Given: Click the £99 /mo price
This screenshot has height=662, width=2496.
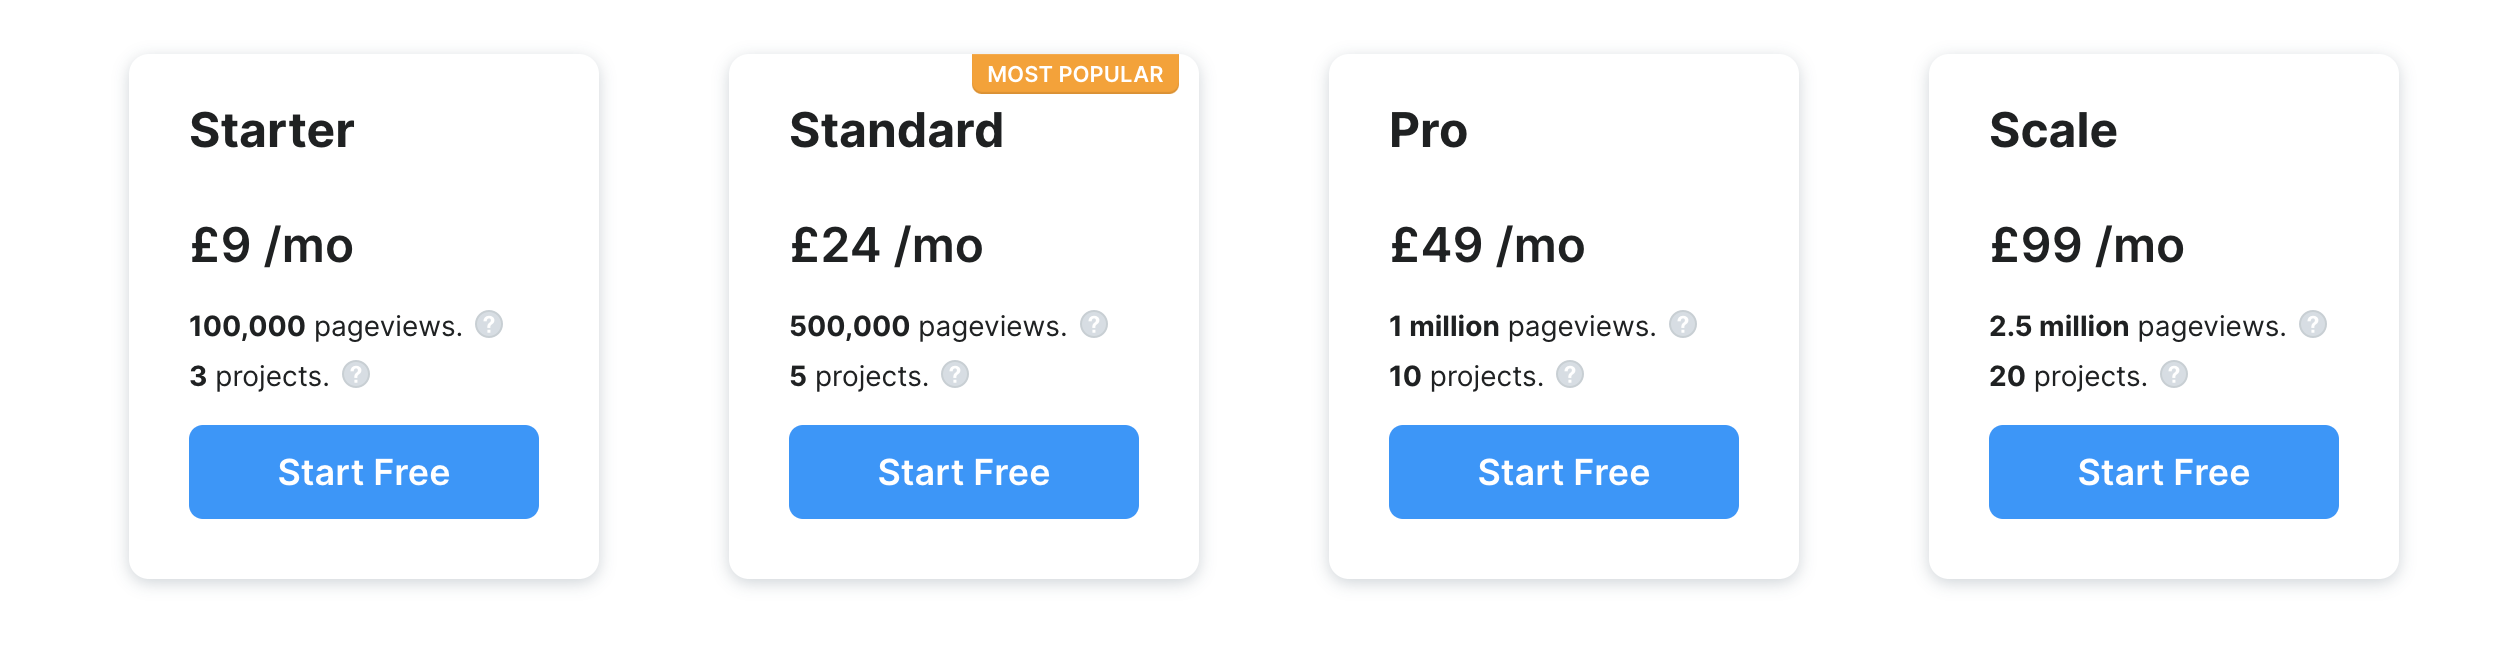Looking at the screenshot, I should pos(2087,246).
